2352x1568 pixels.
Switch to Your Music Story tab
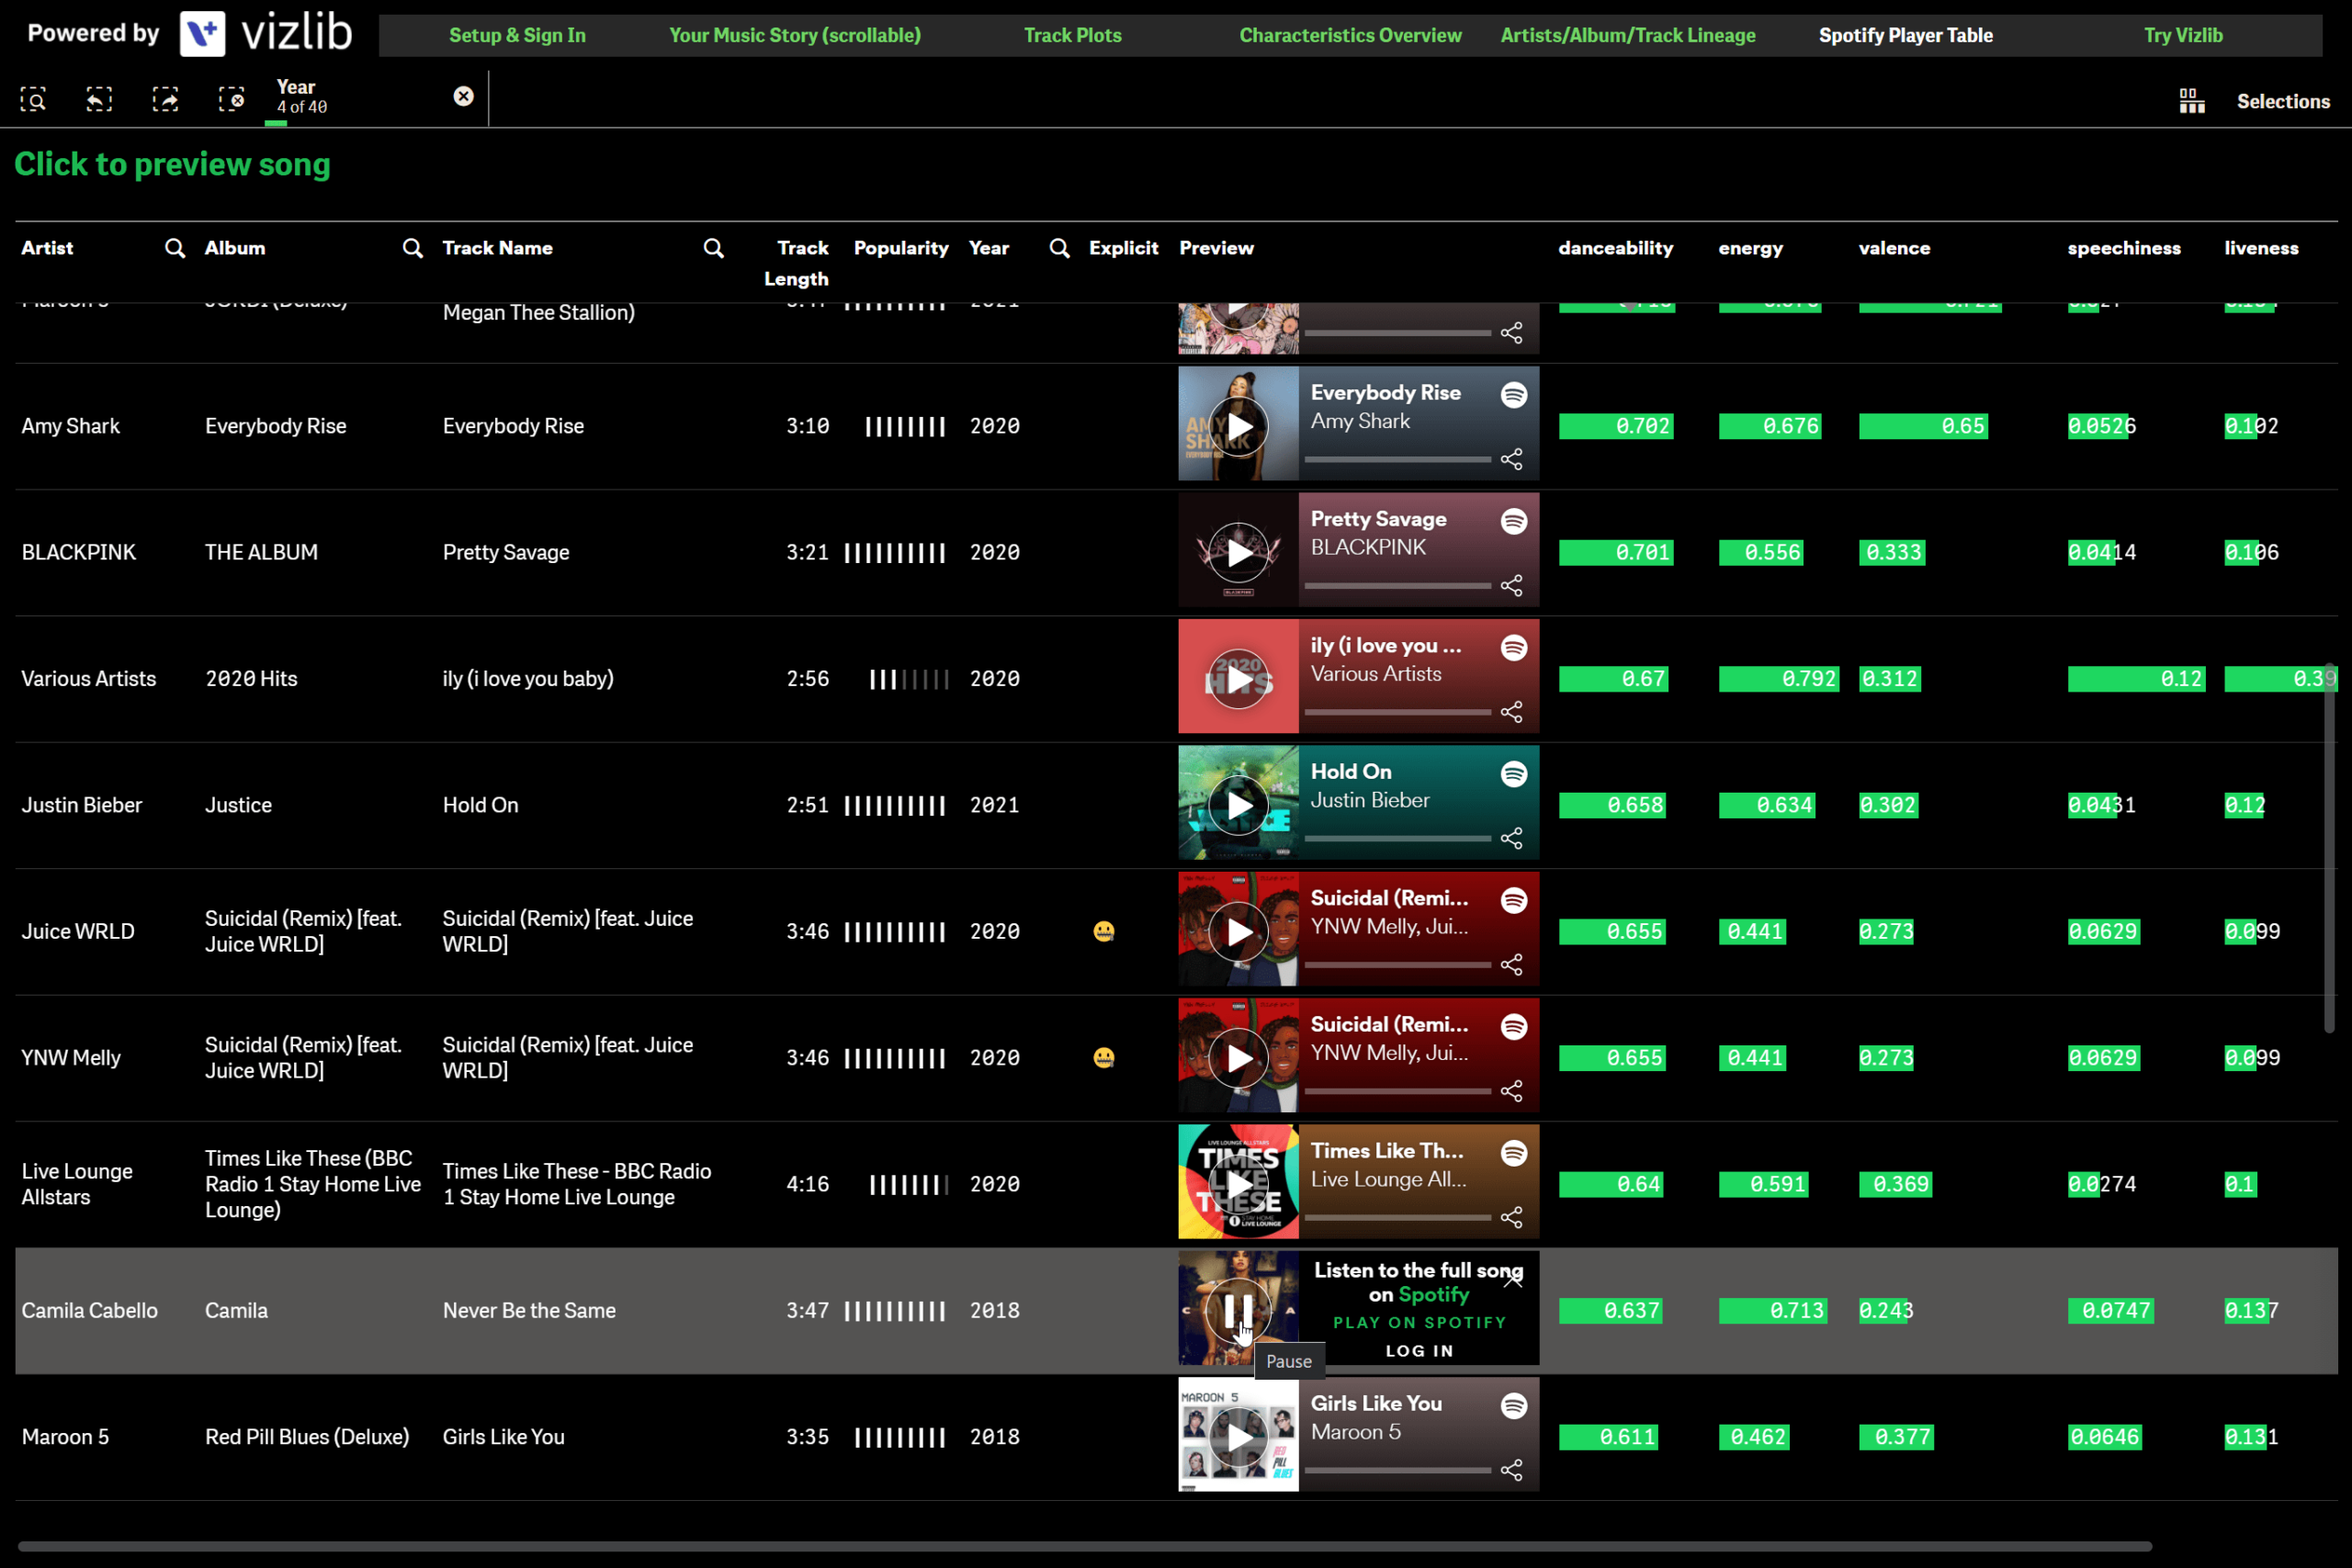[795, 35]
